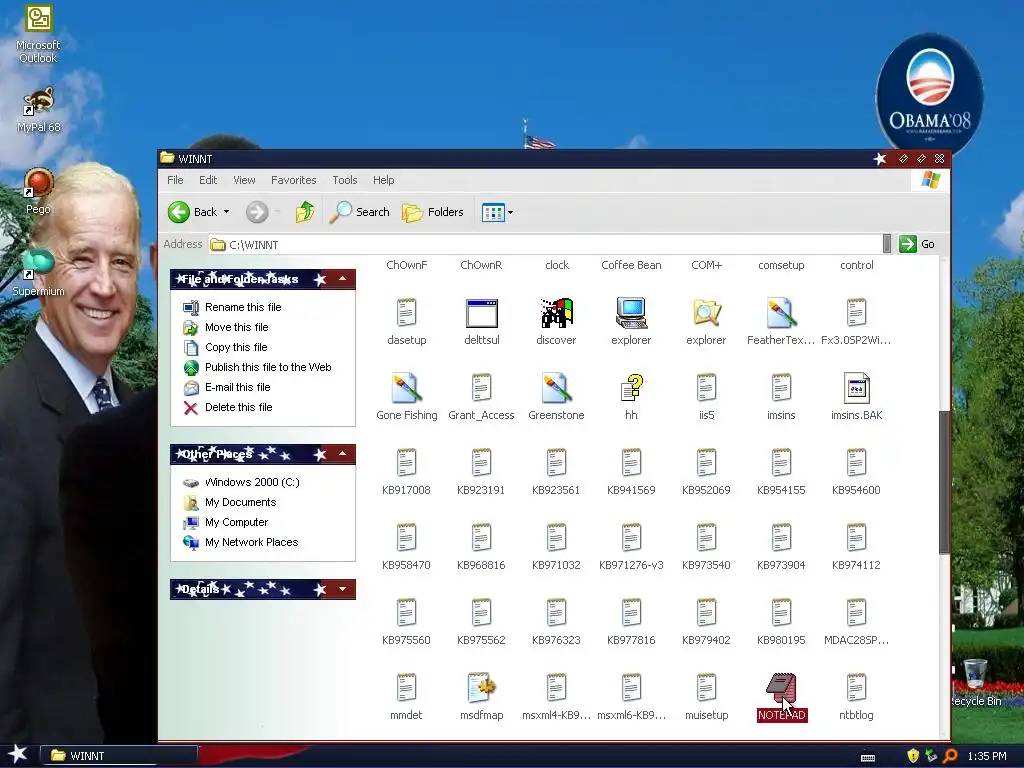
Task: Select the iis5 log file
Action: (706, 397)
